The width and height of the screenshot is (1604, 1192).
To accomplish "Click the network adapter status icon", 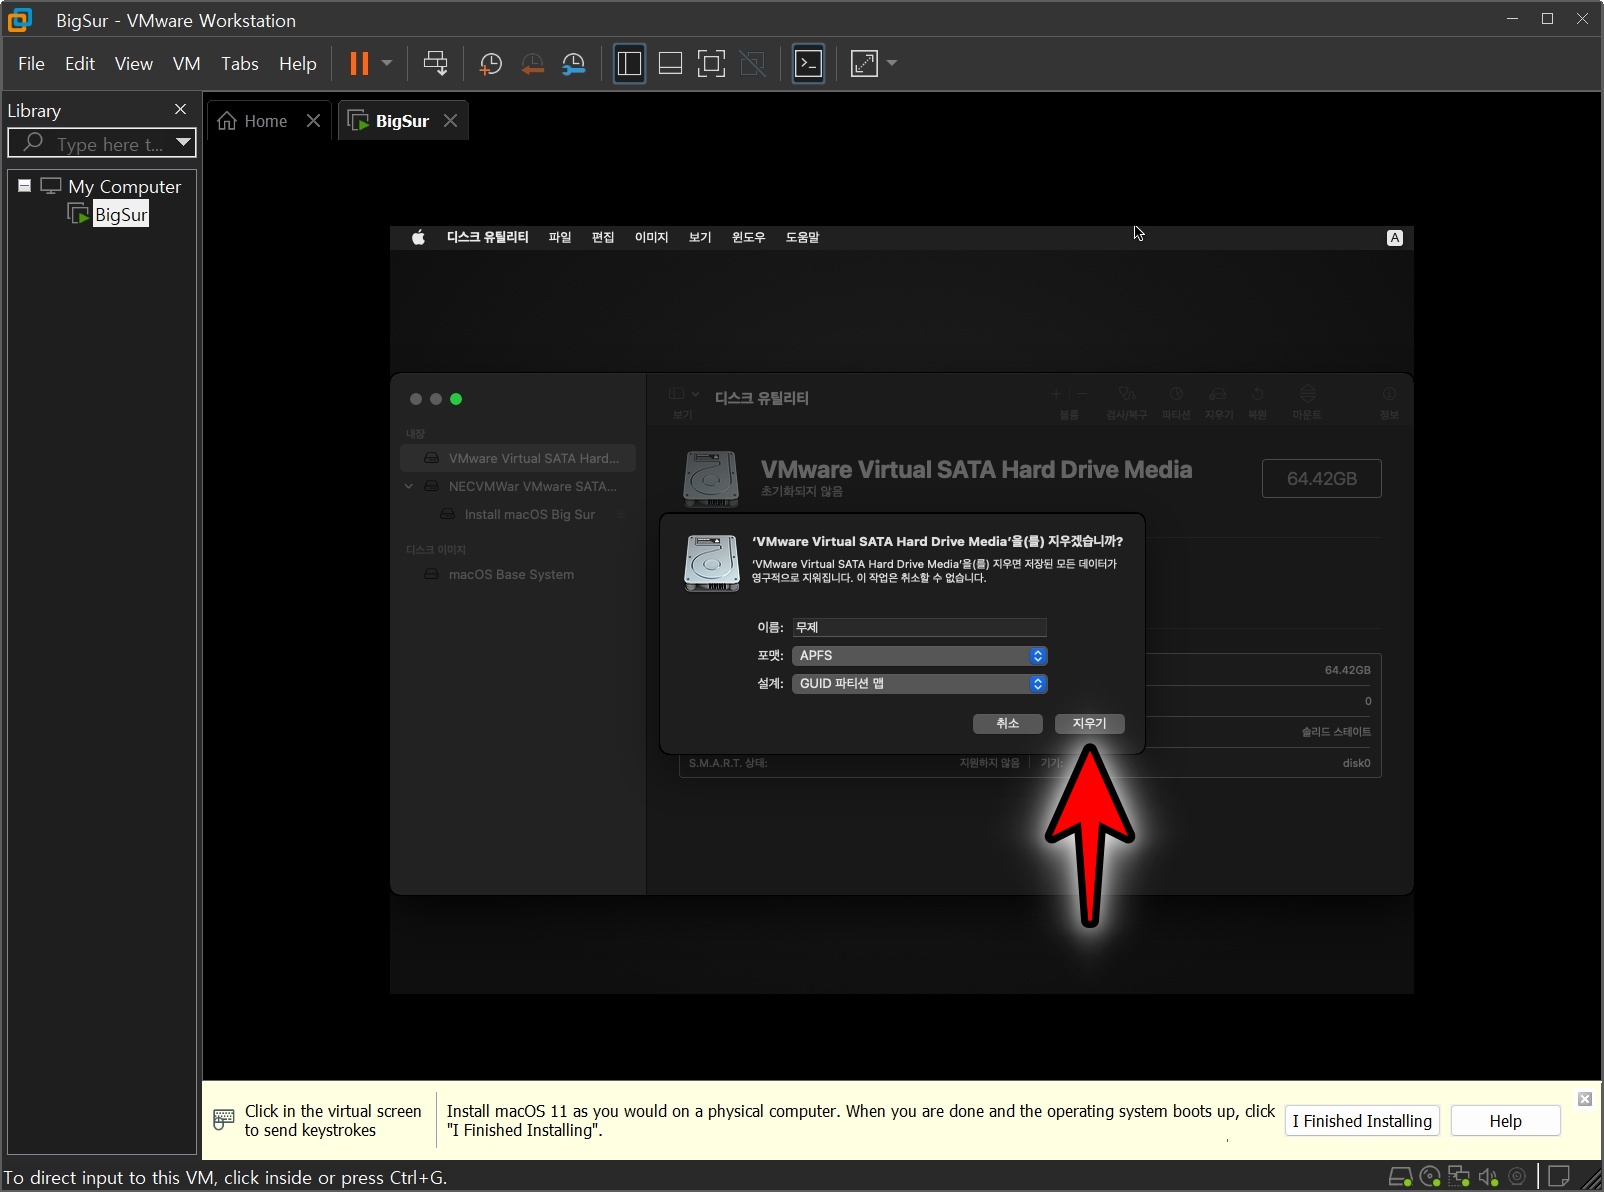I will point(1459,1177).
